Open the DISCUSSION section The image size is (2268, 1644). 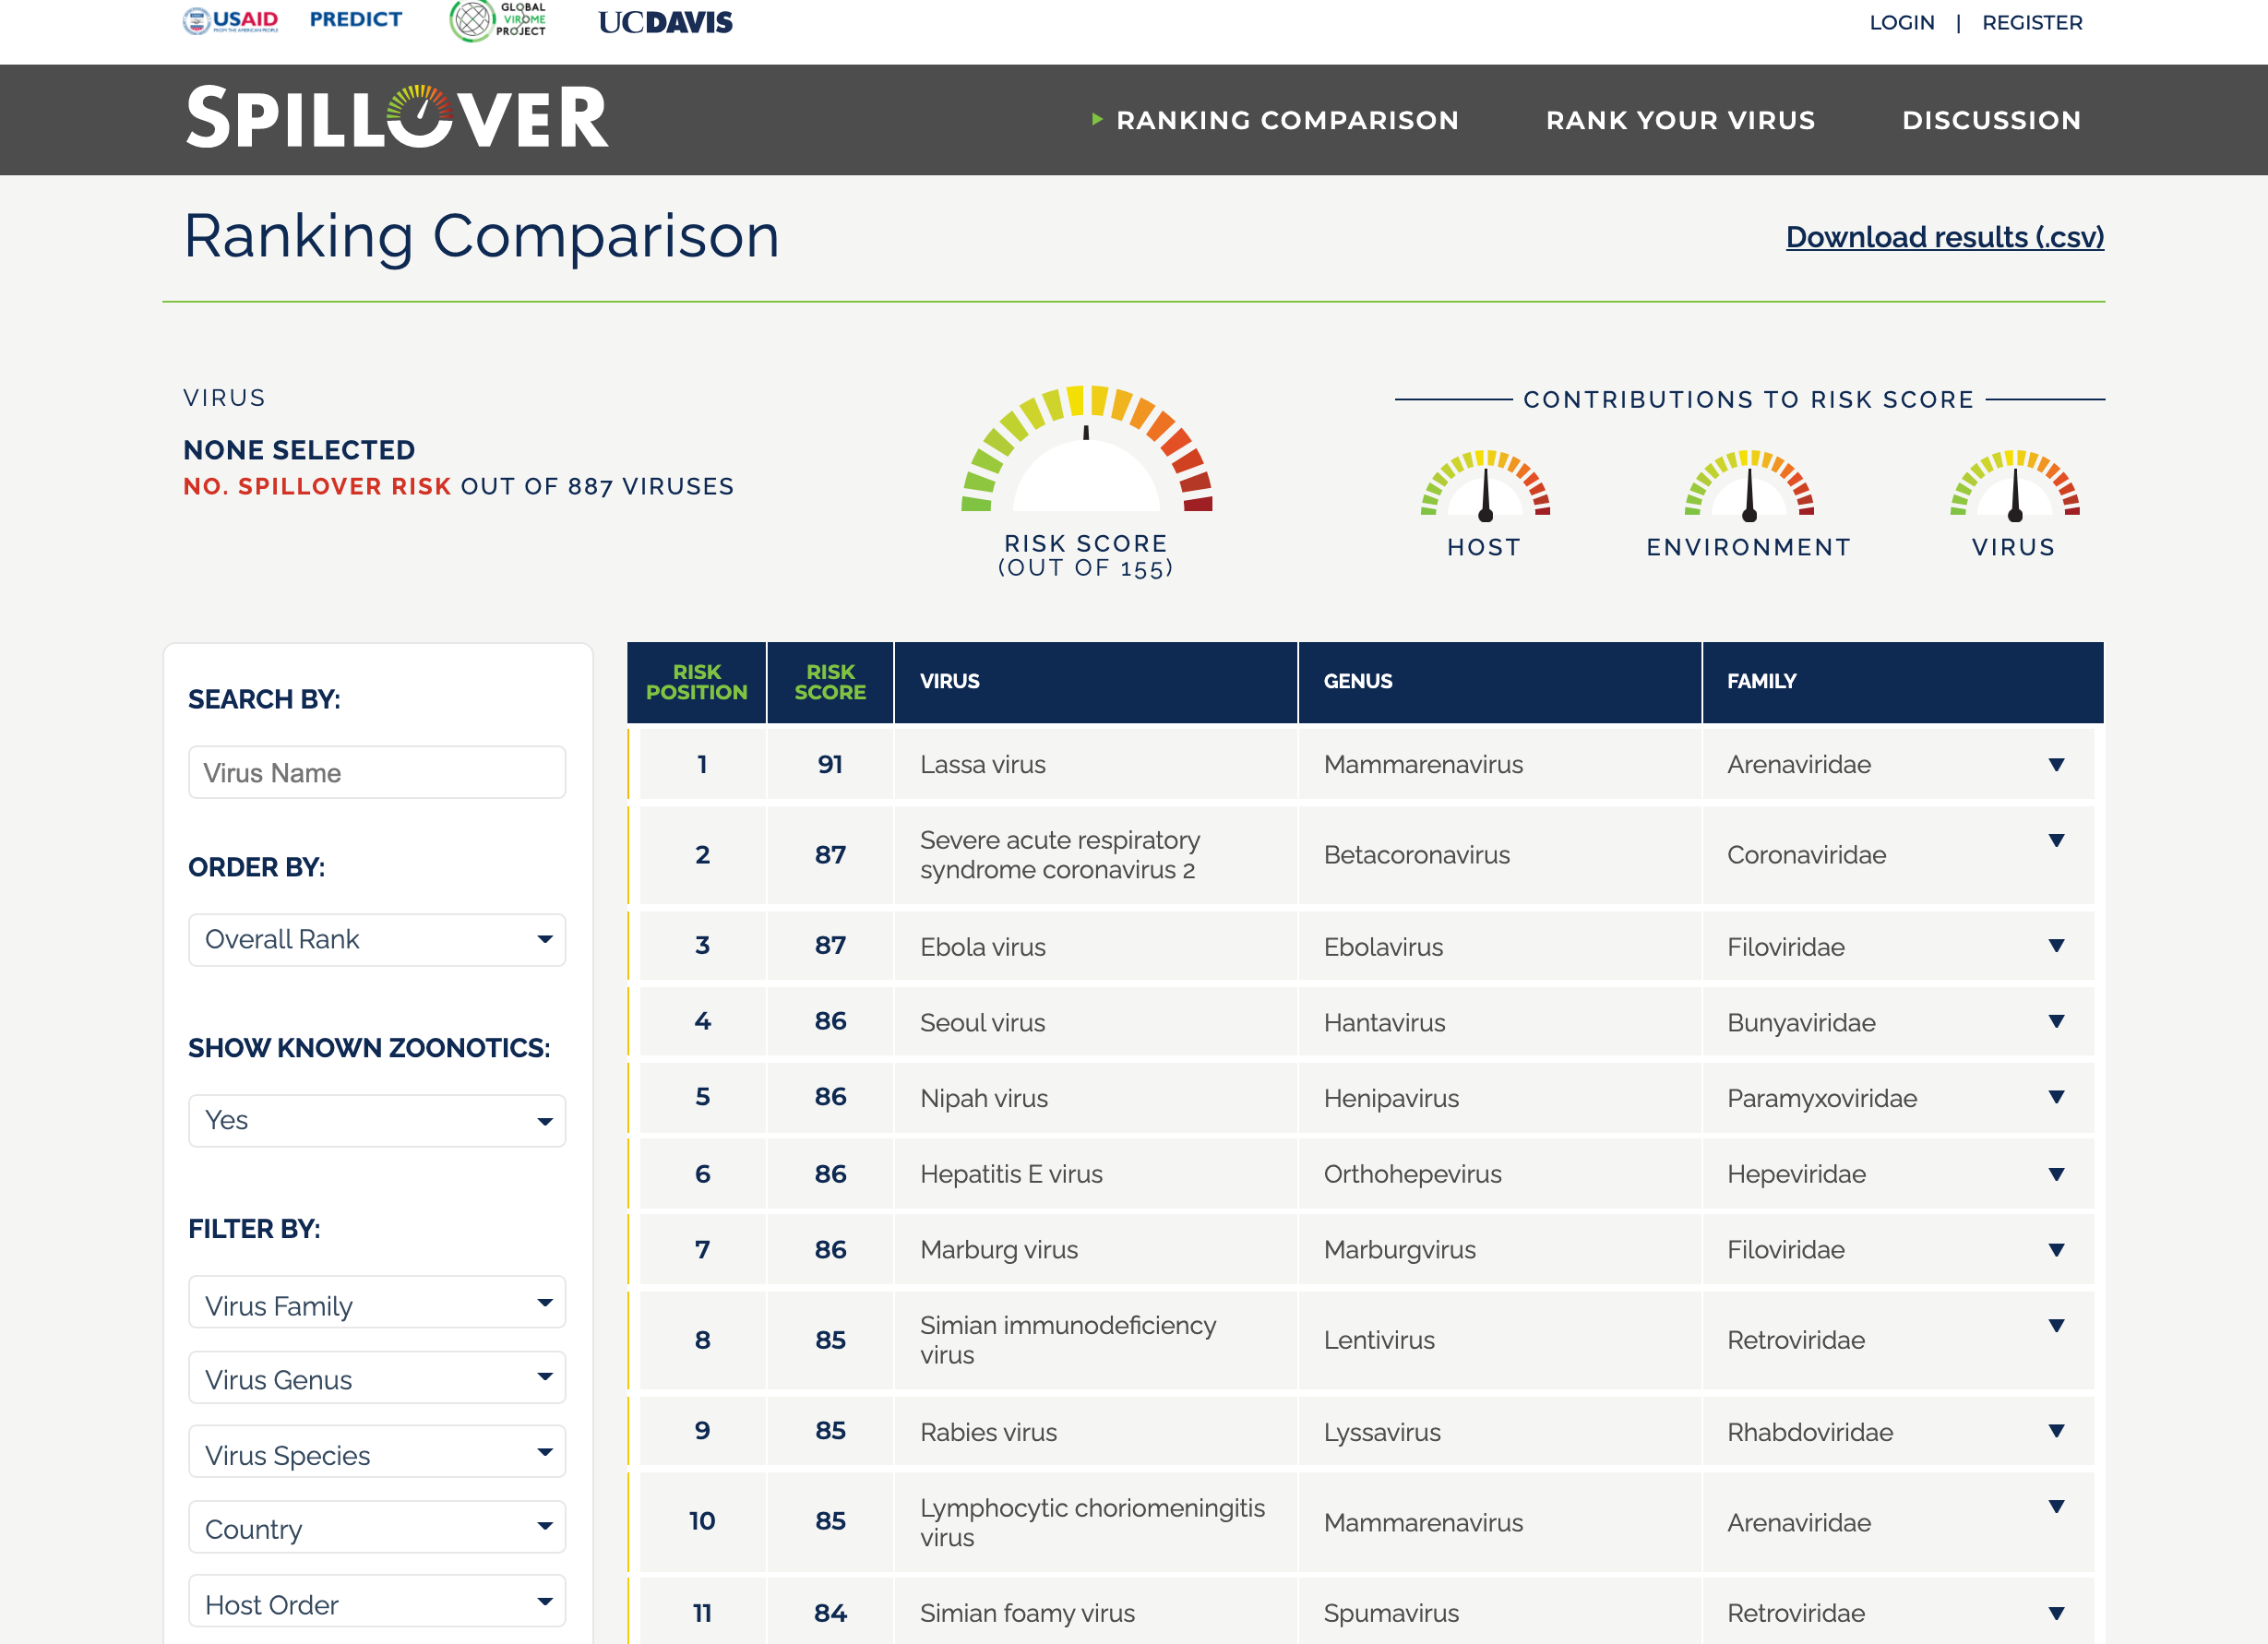(x=1992, y=120)
